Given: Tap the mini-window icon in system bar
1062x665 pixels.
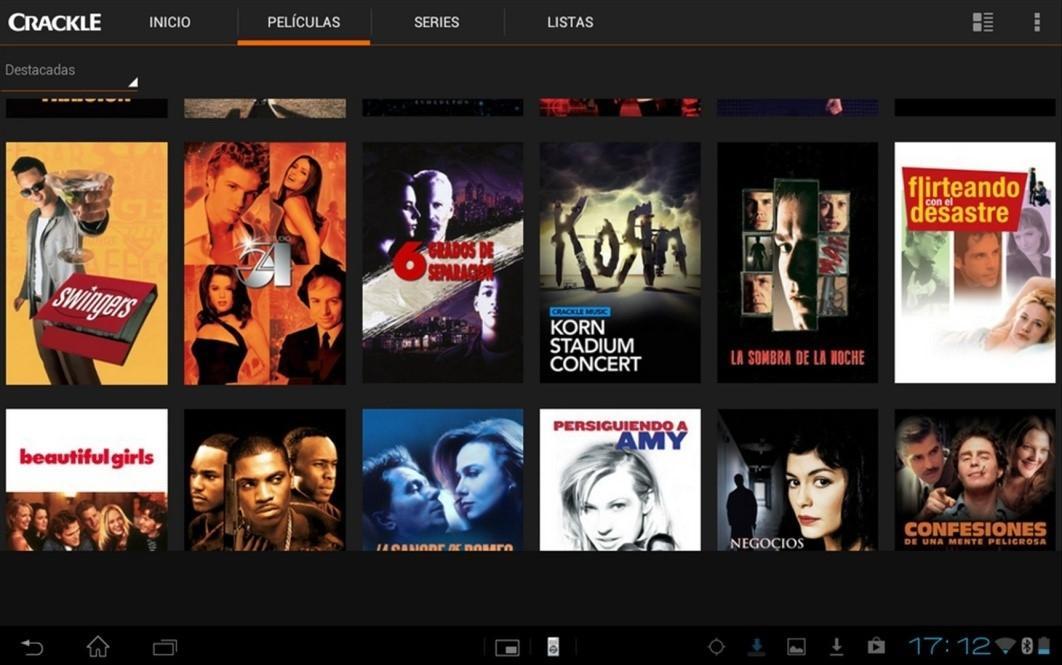Looking at the screenshot, I should [507, 648].
